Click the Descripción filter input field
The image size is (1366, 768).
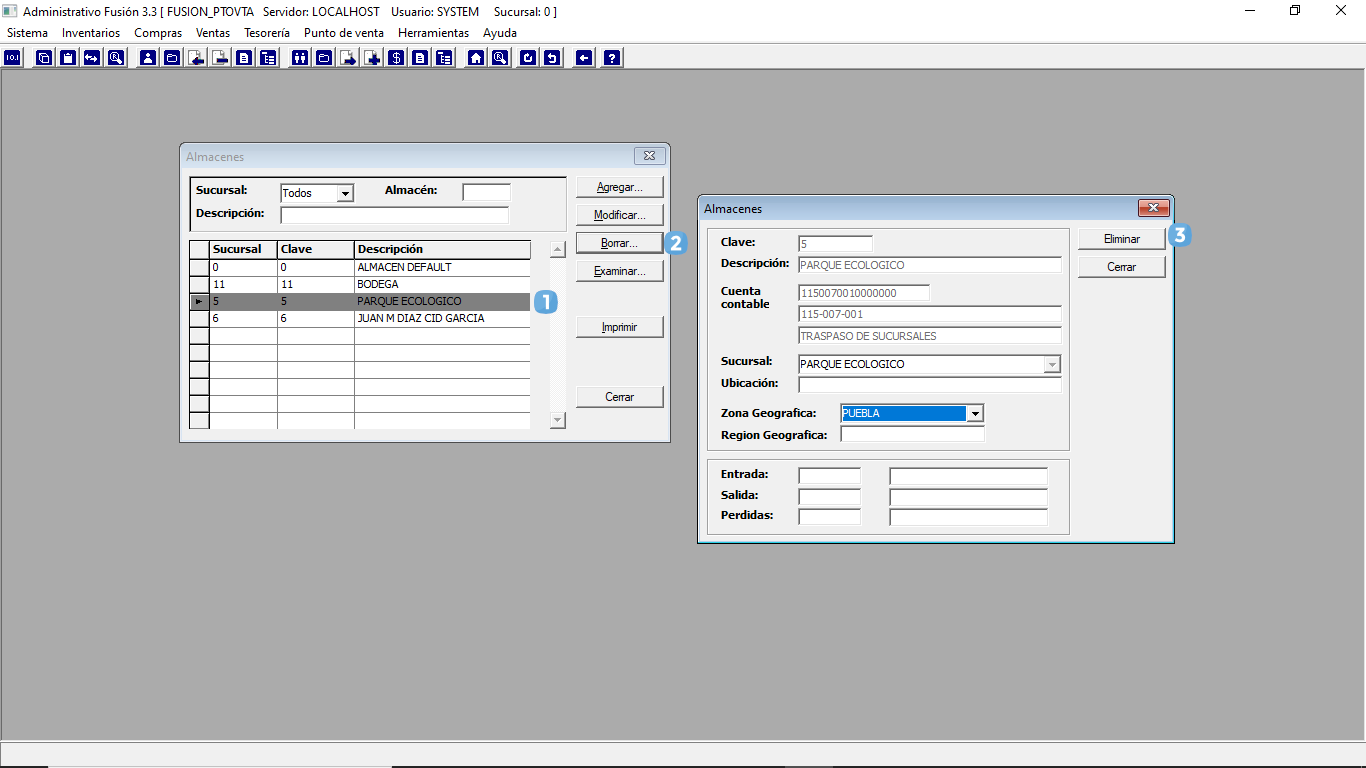395,215
